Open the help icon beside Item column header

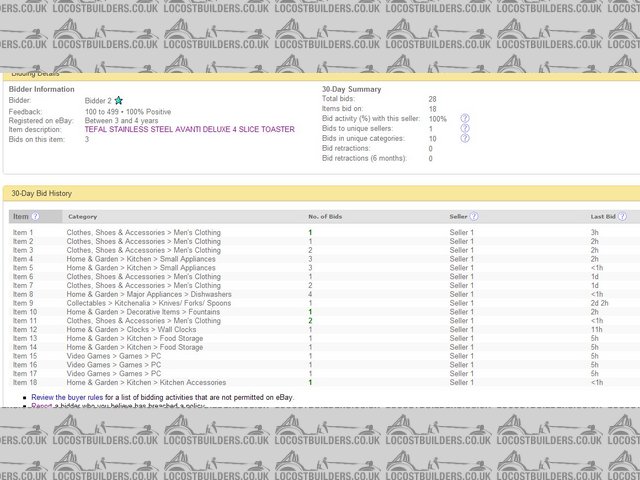35,216
